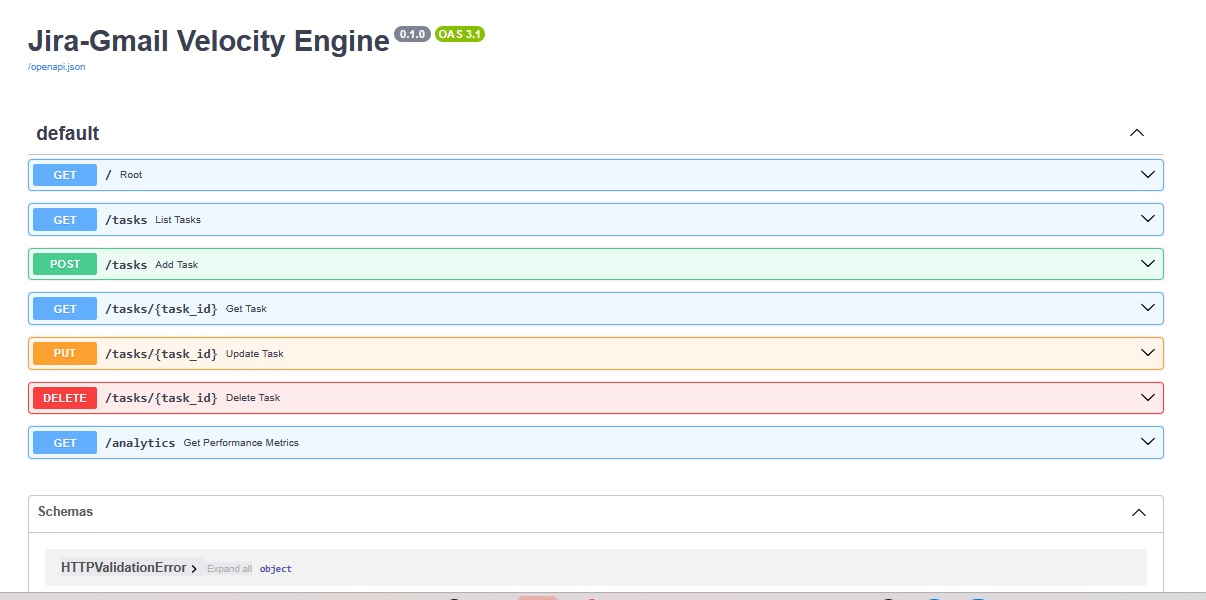Expand the Update Task endpoint row
This screenshot has height=600, width=1206.
1146,352
